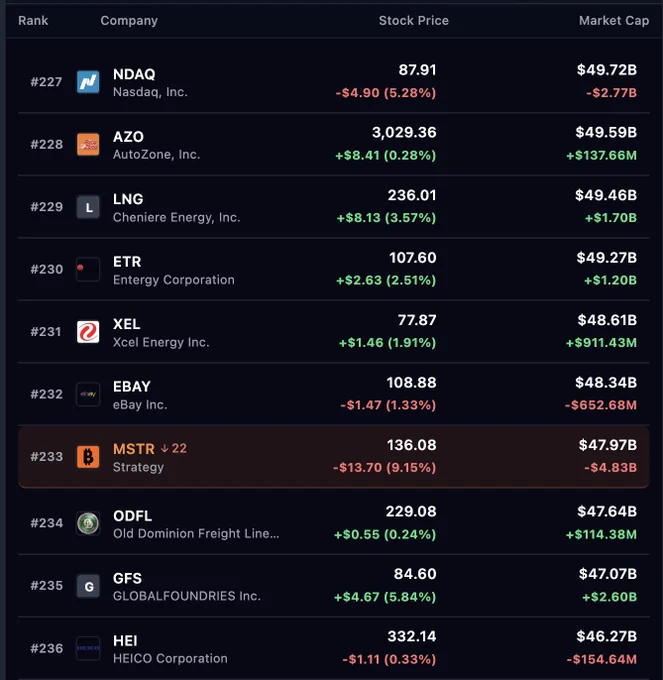This screenshot has height=680, width=663.
Task: Click rank #232 cell
Action: click(46, 394)
